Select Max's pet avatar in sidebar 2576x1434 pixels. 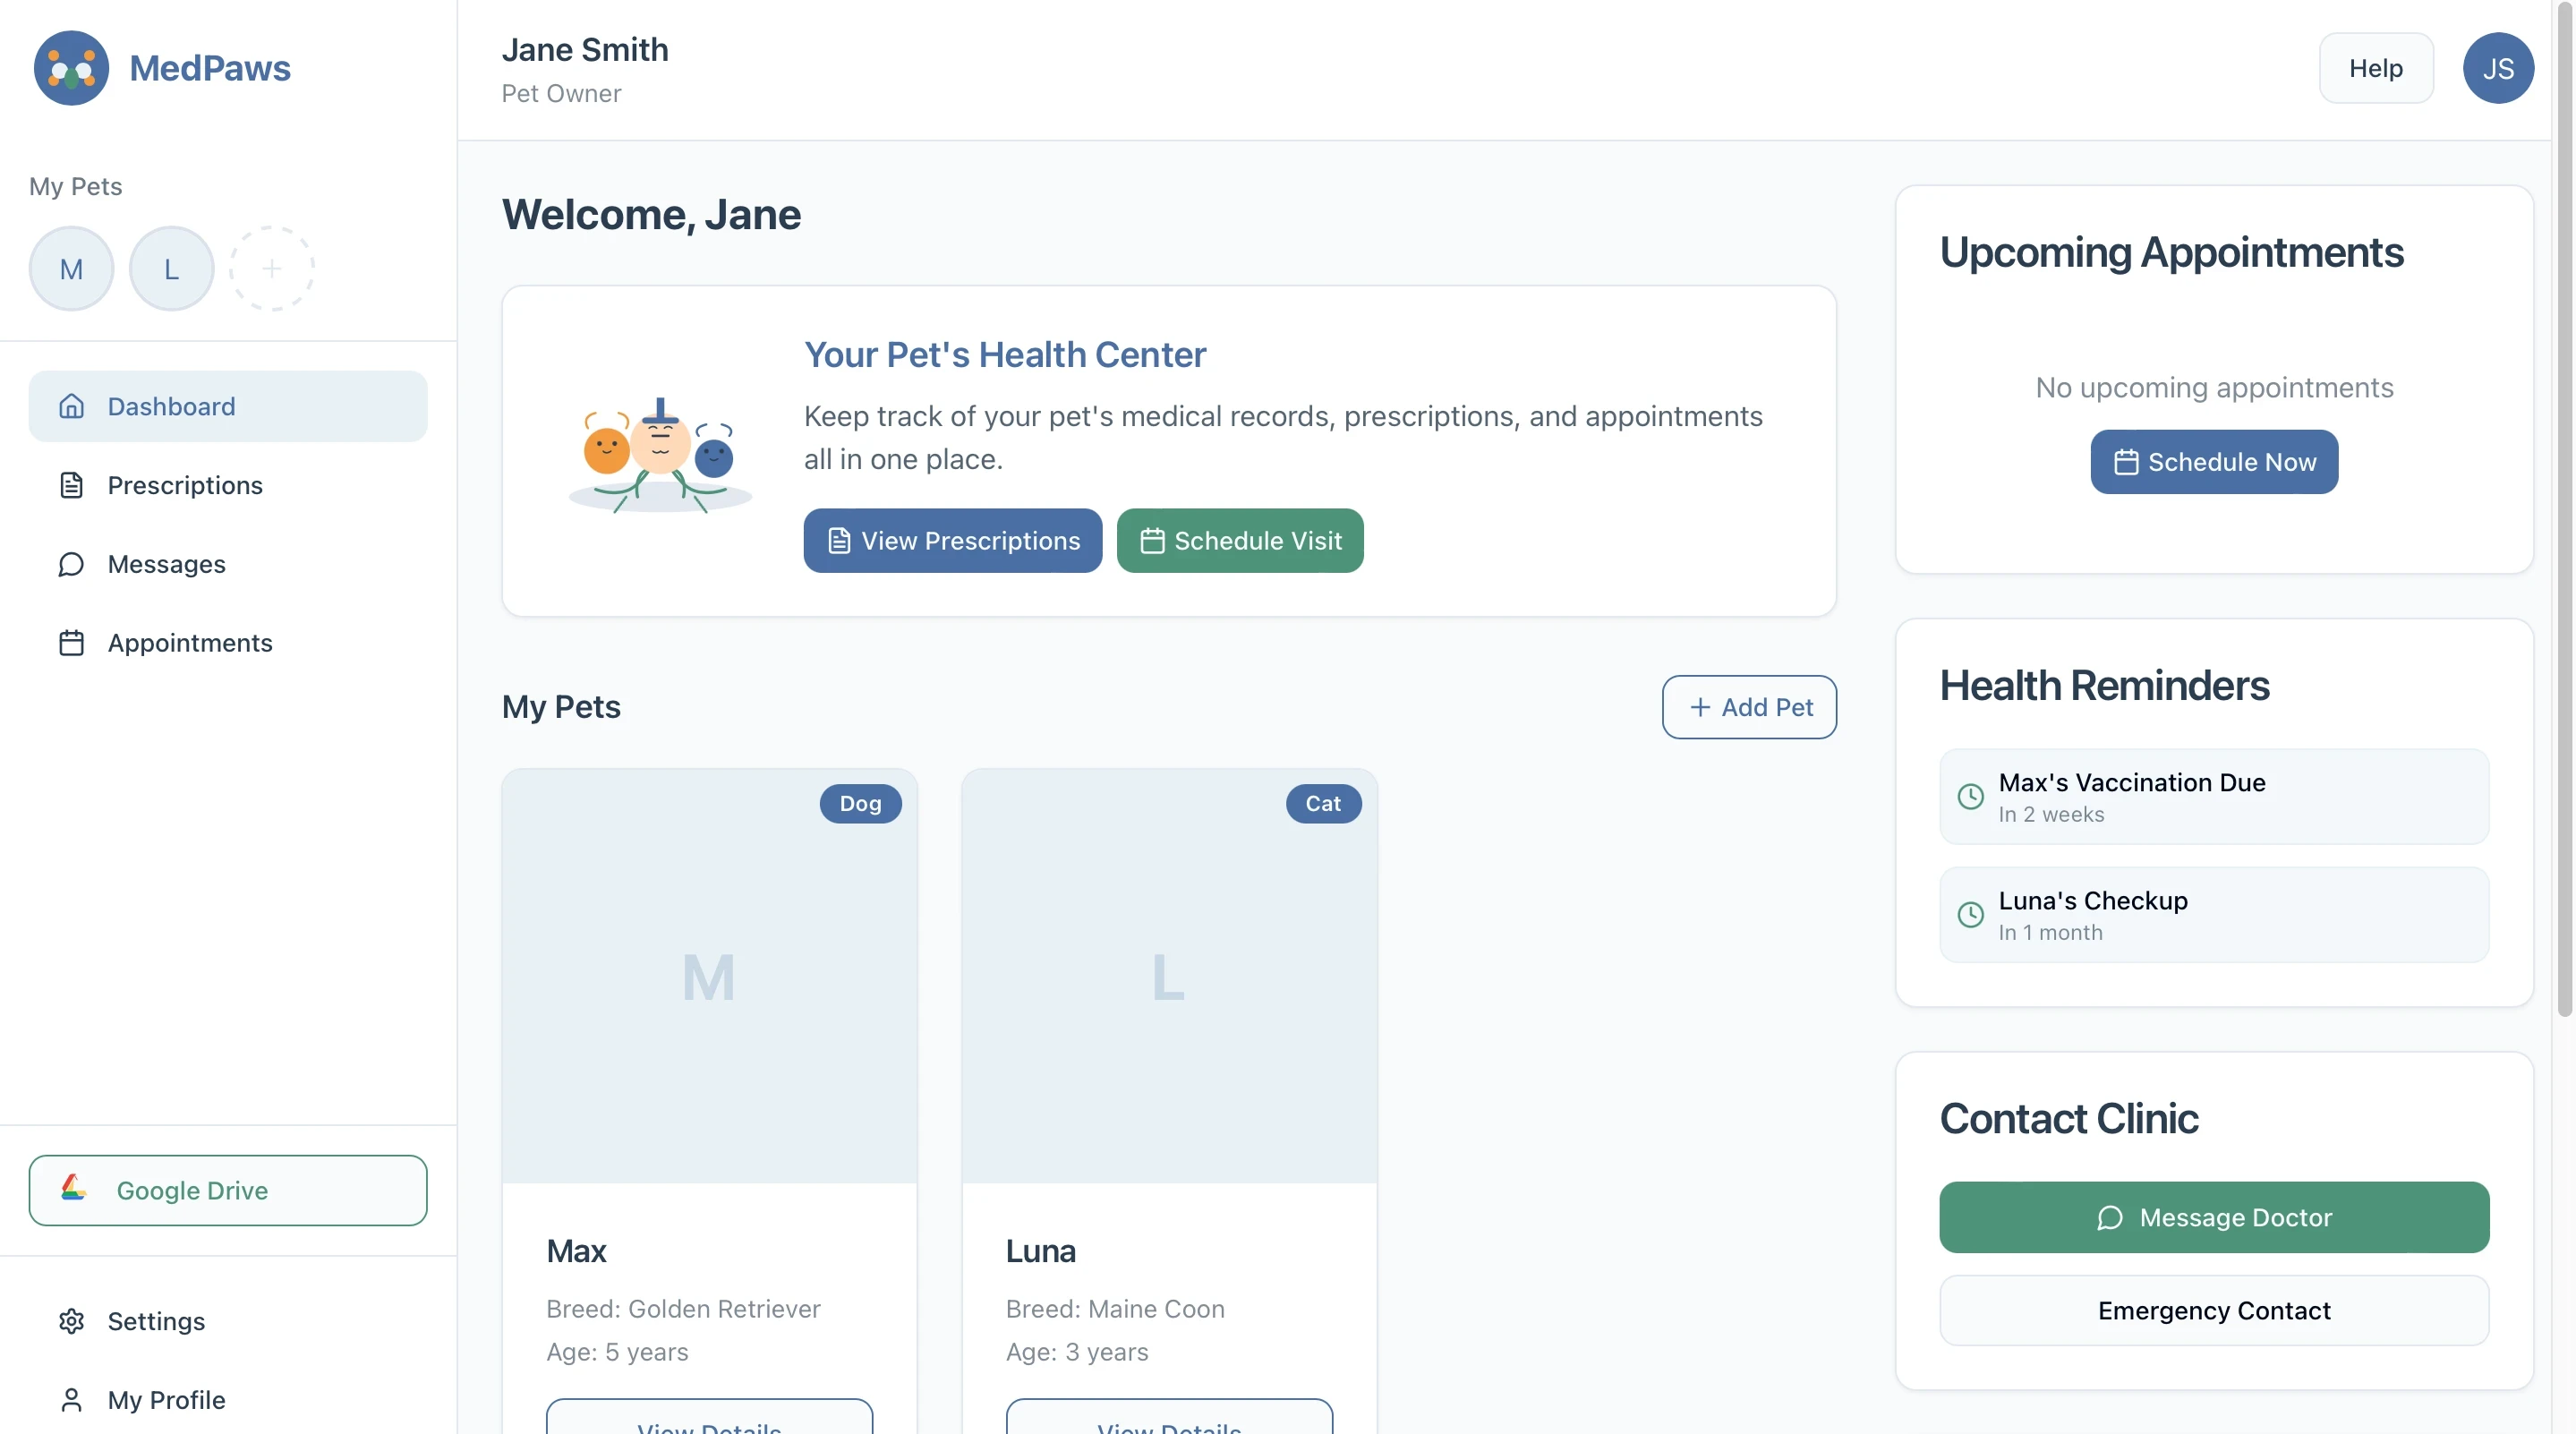click(71, 268)
